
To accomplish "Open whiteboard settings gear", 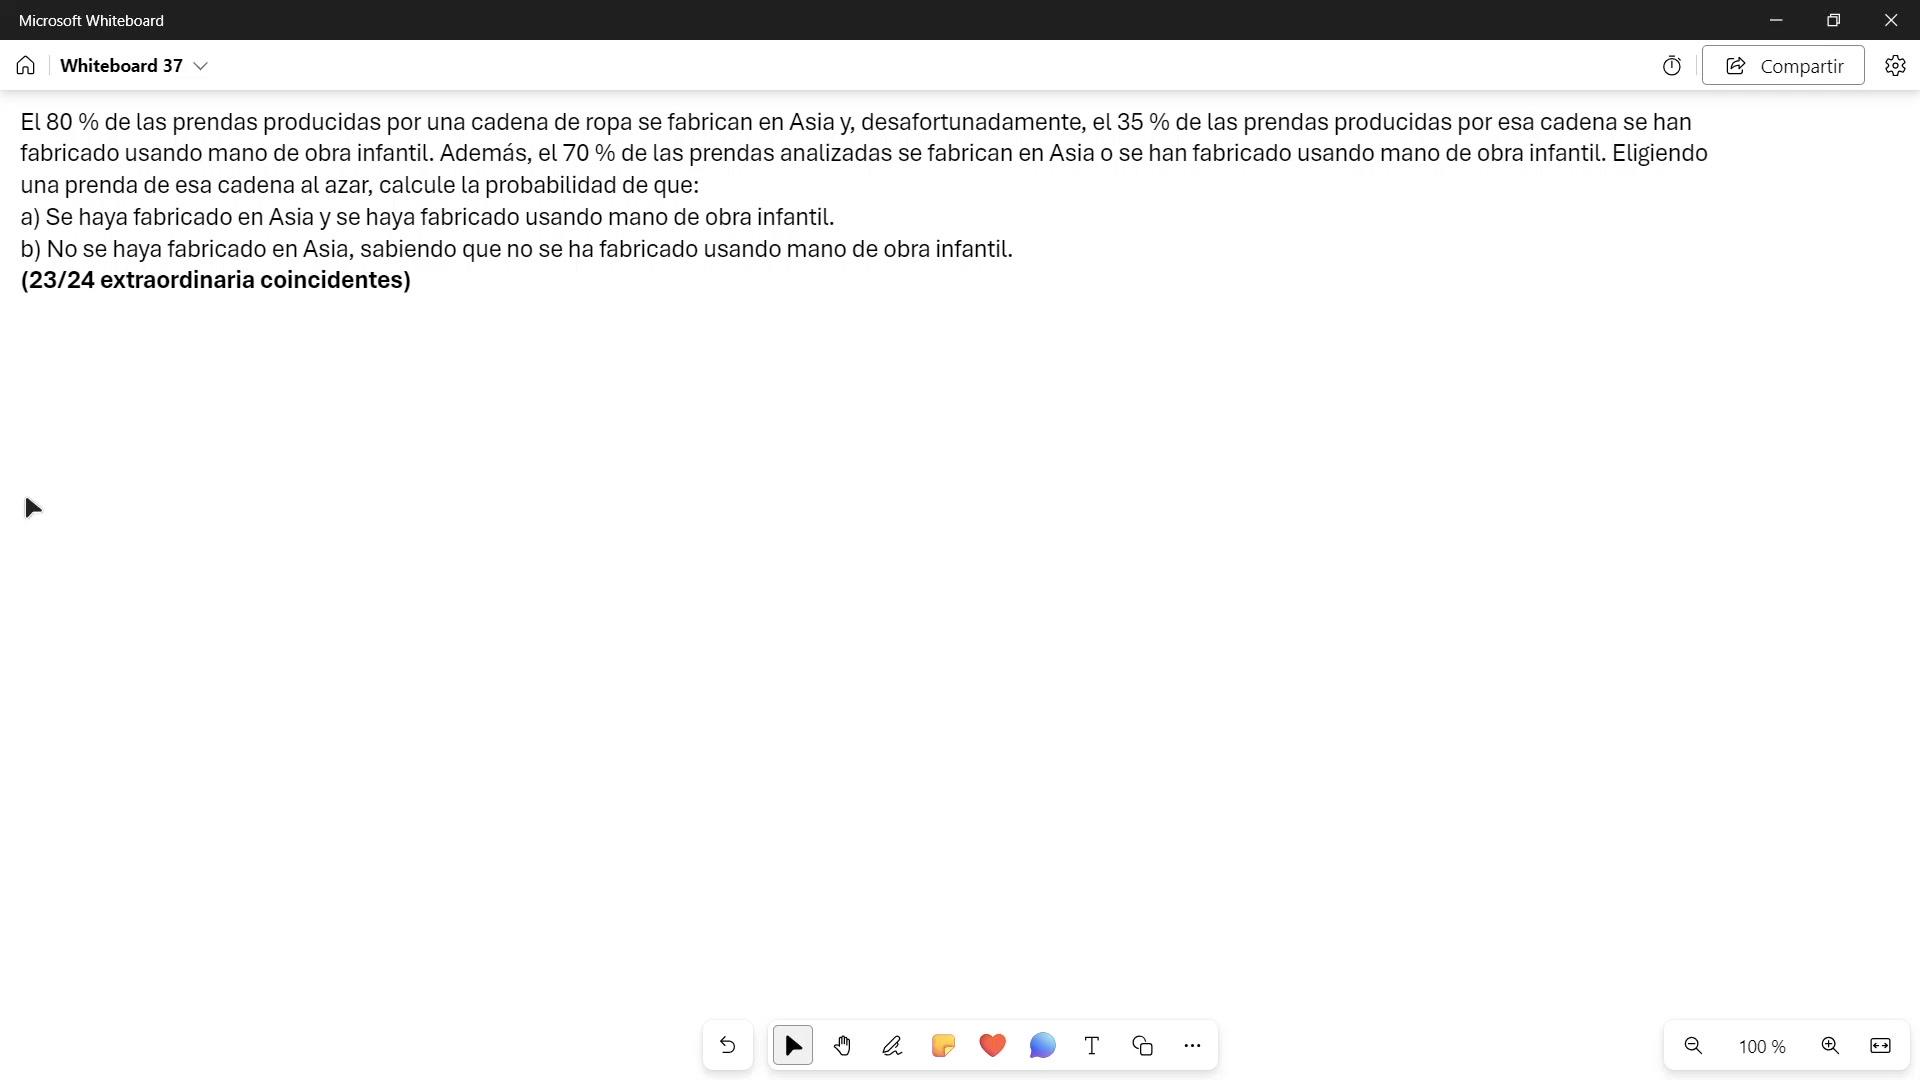I will (x=1895, y=66).
